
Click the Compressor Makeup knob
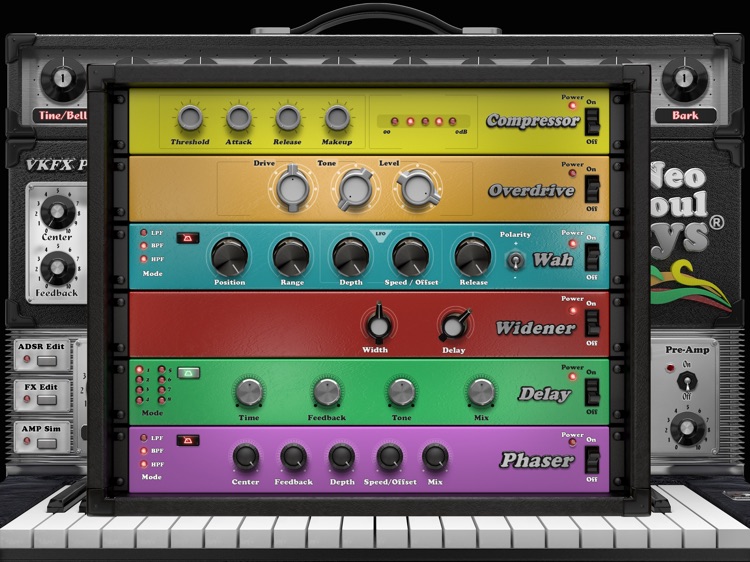[337, 118]
